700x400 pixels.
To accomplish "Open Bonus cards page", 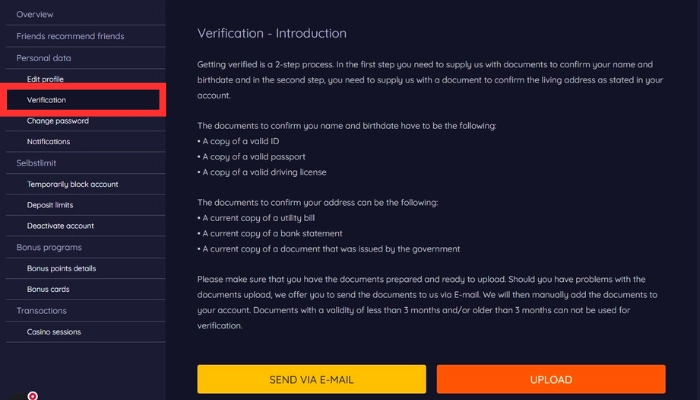I will [48, 289].
